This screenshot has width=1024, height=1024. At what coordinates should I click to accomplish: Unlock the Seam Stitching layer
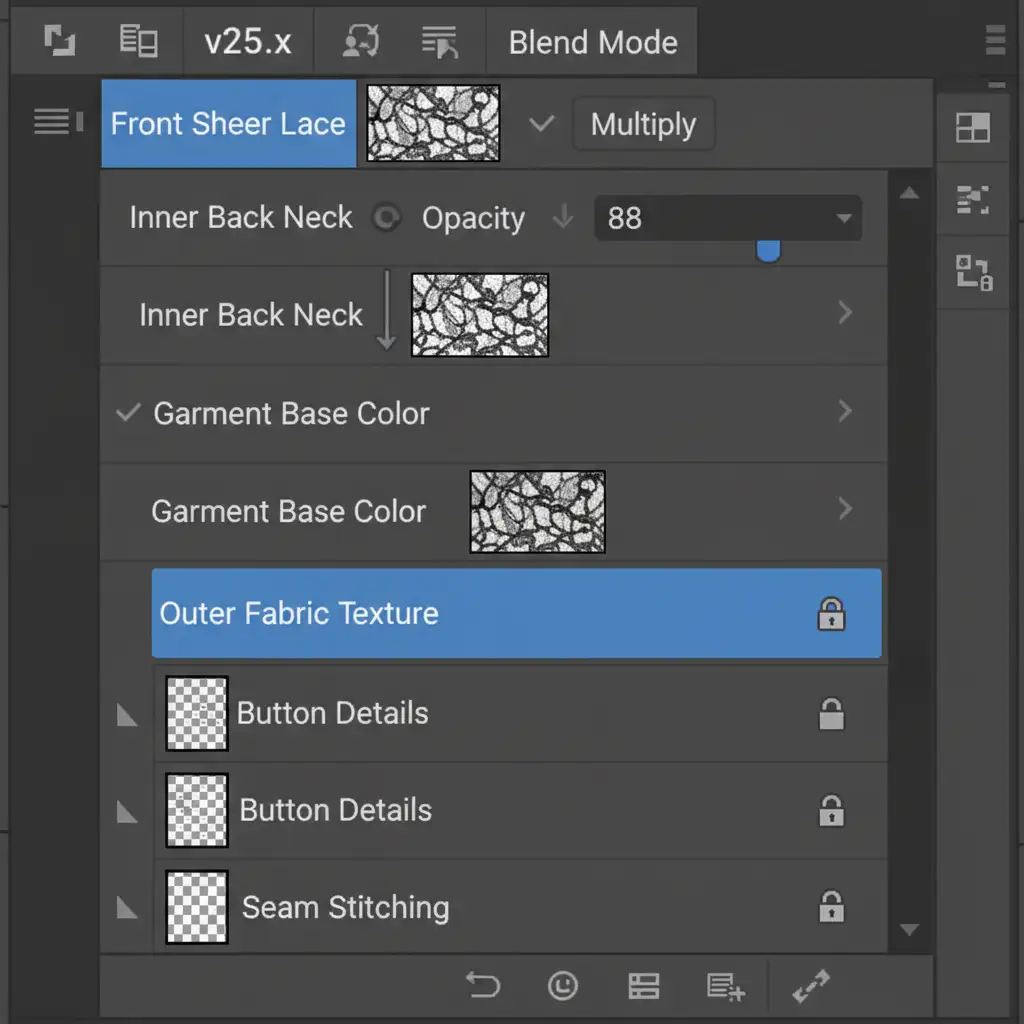(831, 907)
